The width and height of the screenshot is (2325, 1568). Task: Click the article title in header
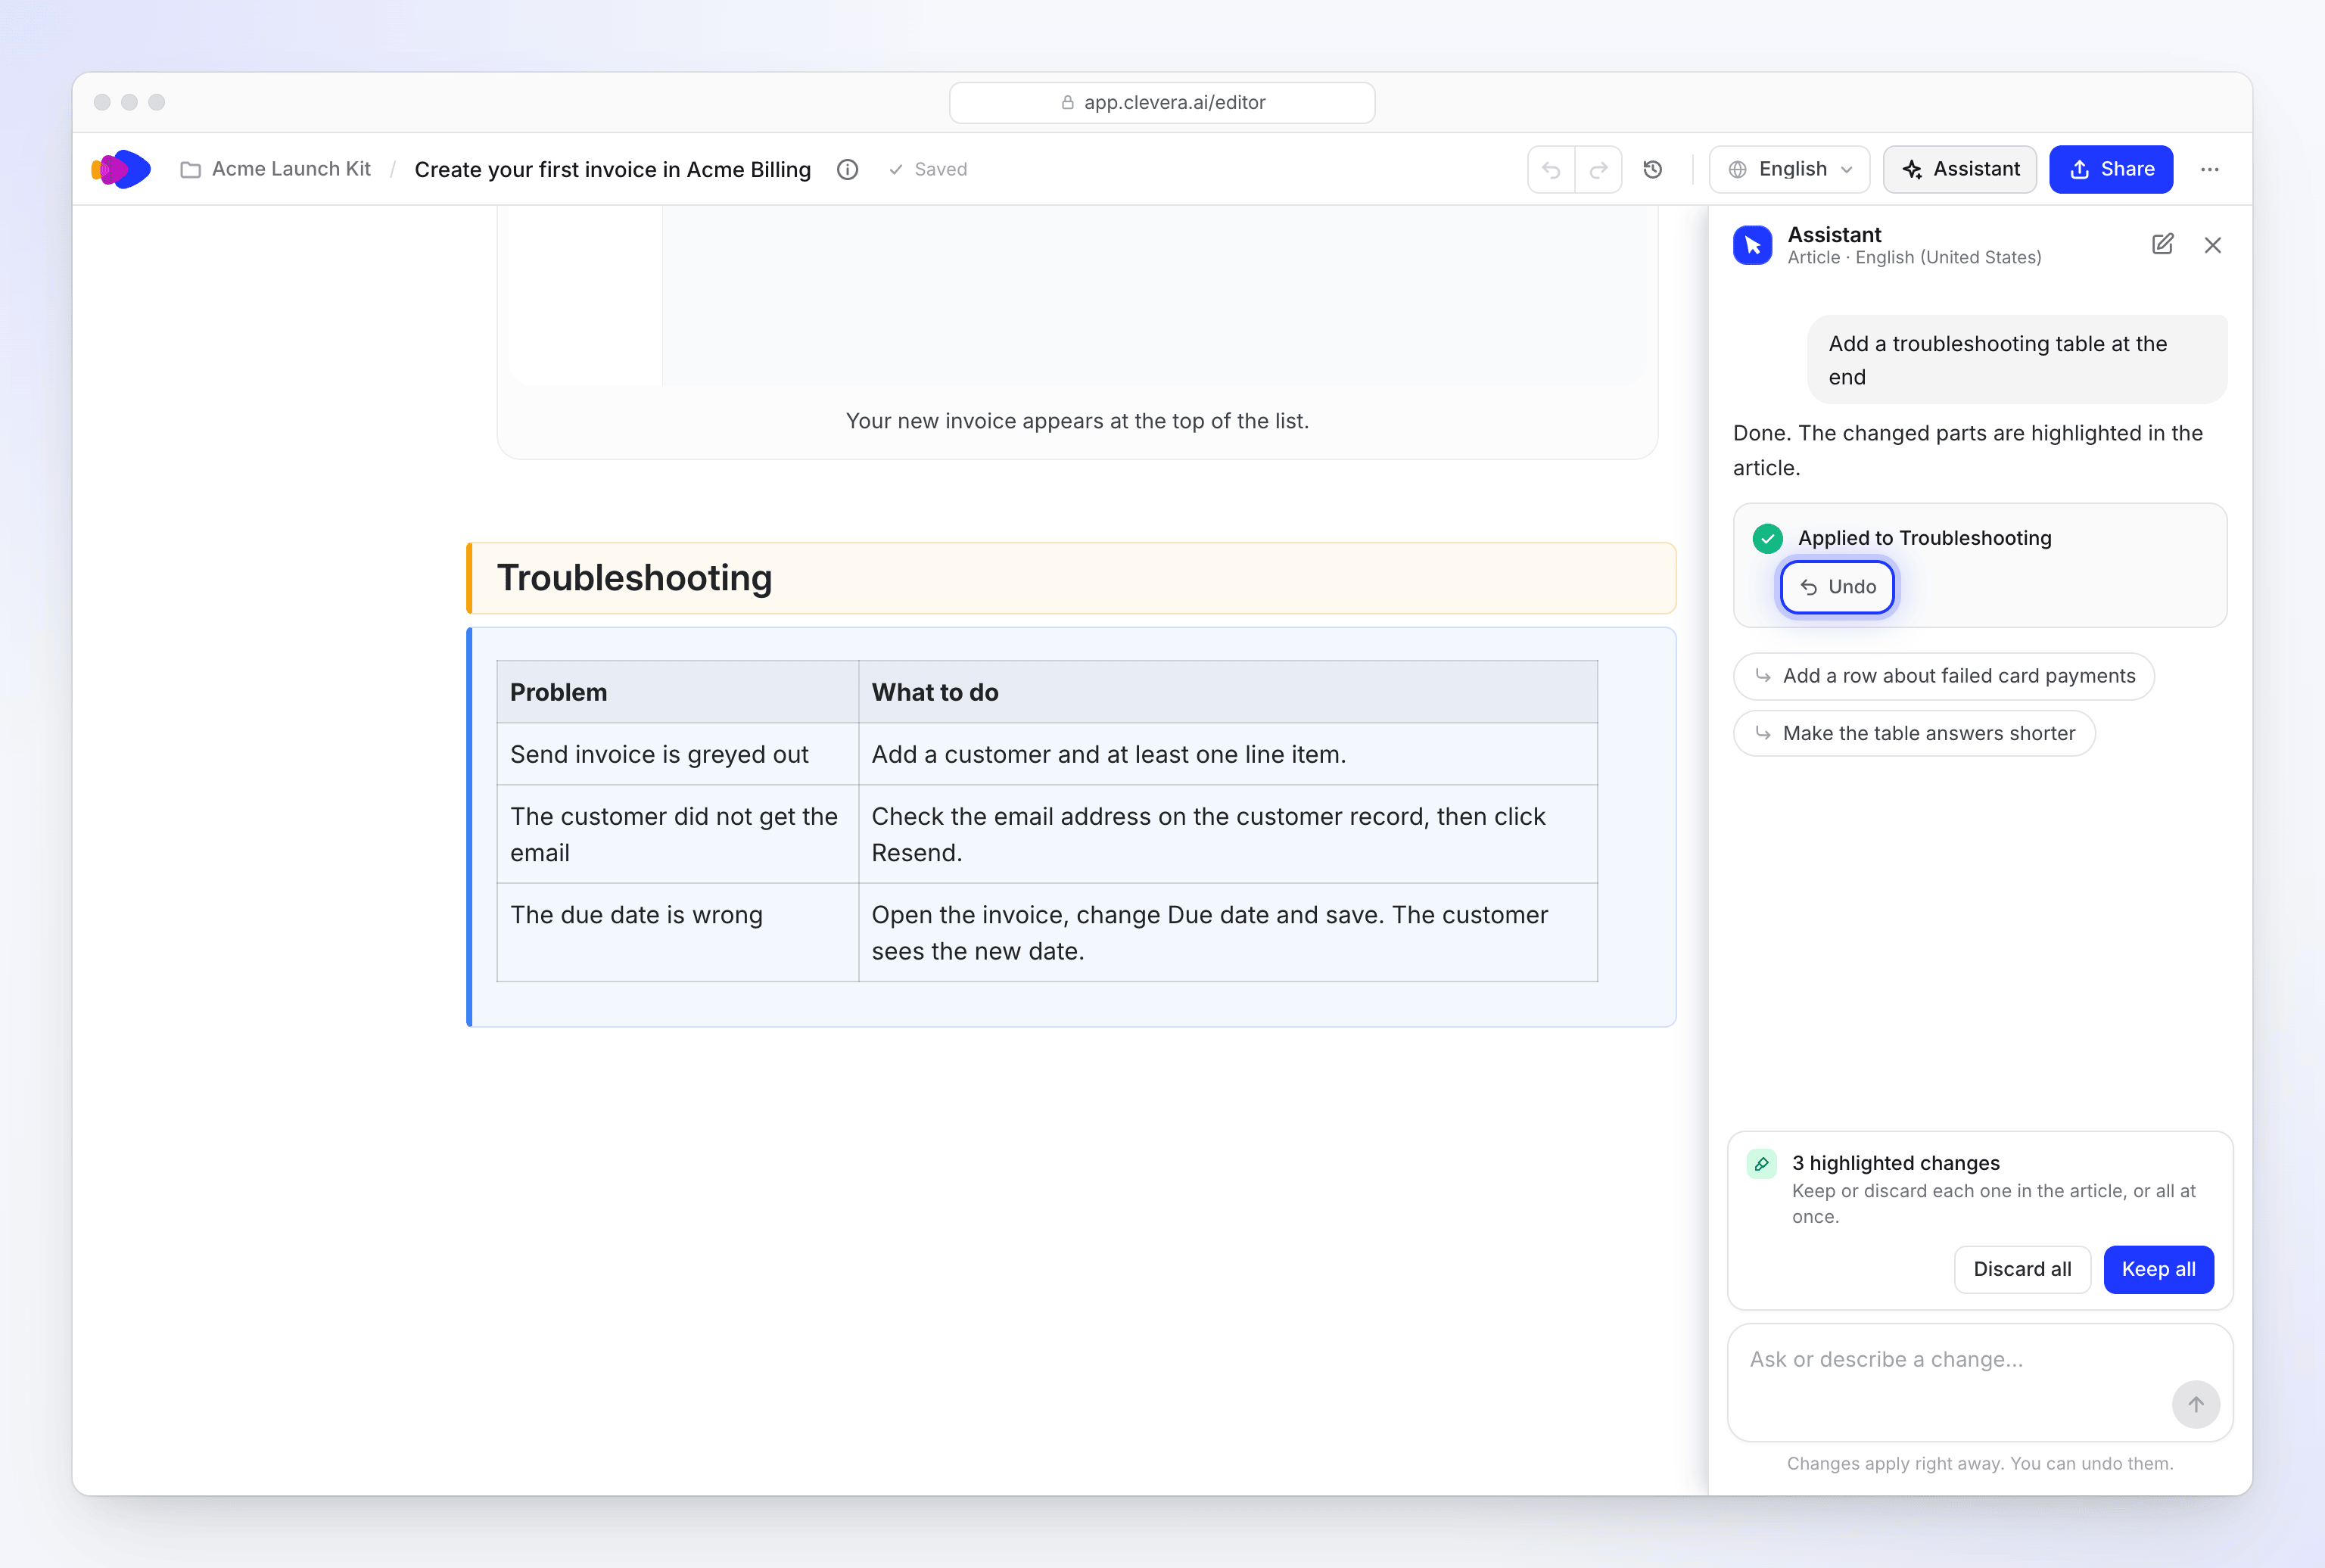pyautogui.click(x=612, y=169)
